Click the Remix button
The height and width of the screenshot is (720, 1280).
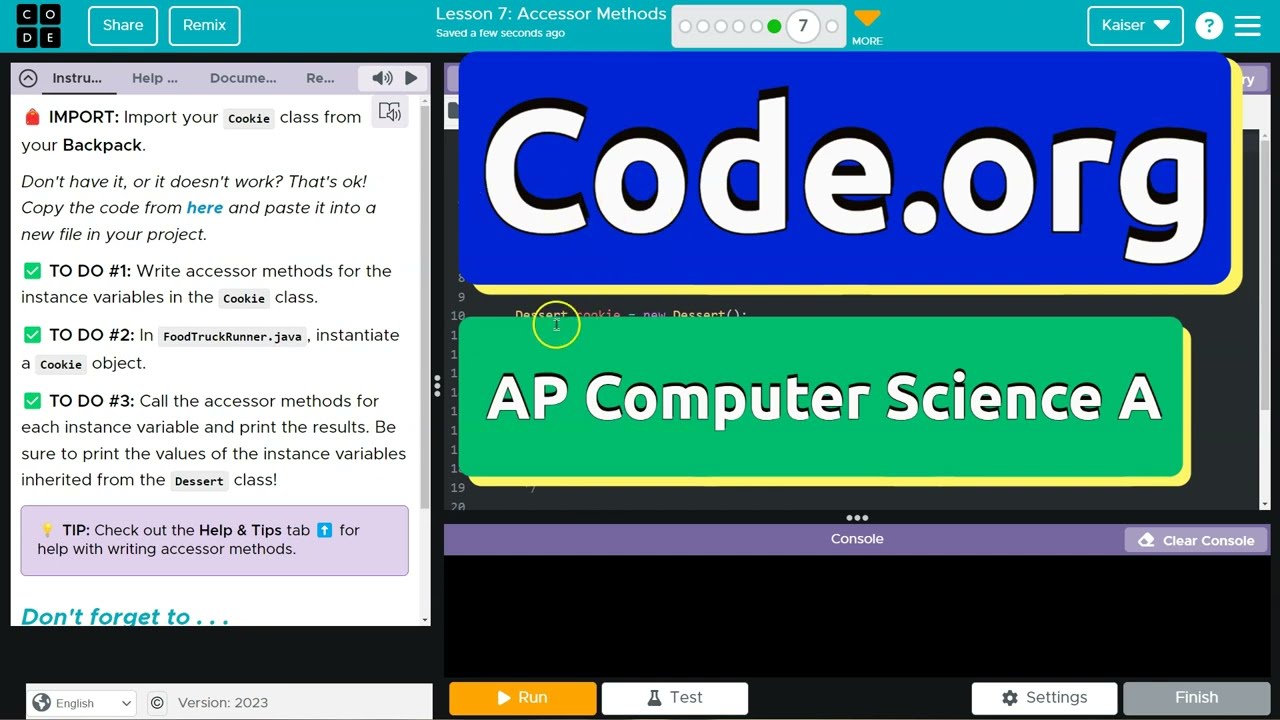[204, 25]
